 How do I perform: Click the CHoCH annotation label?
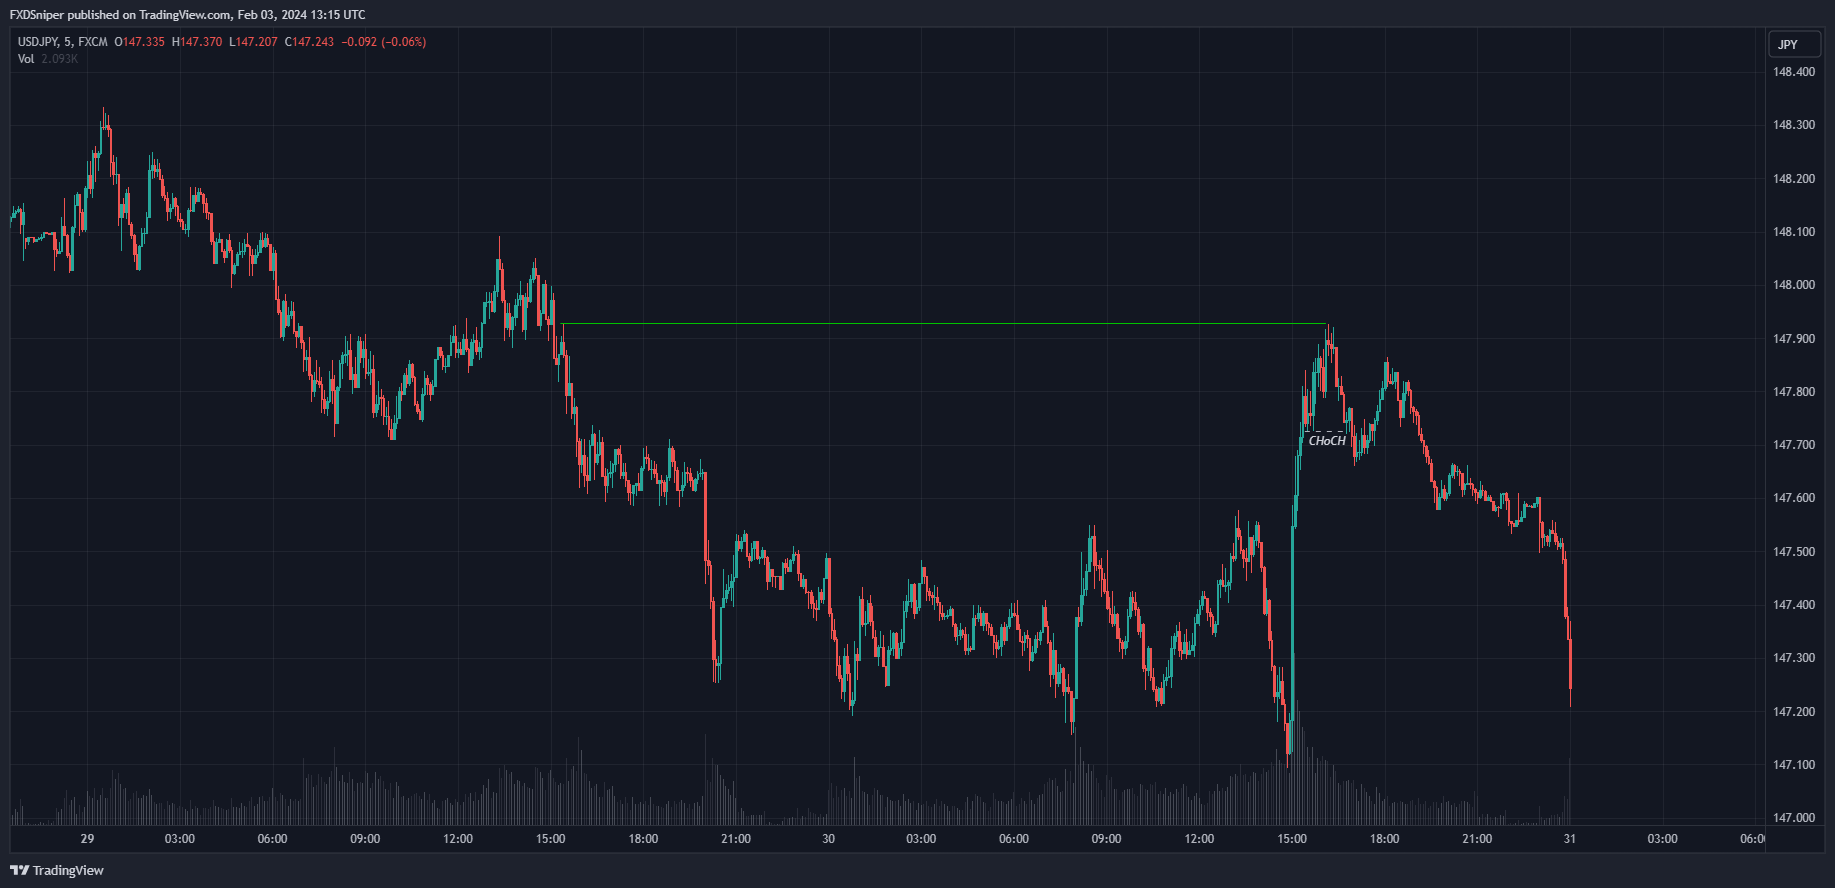tap(1327, 441)
